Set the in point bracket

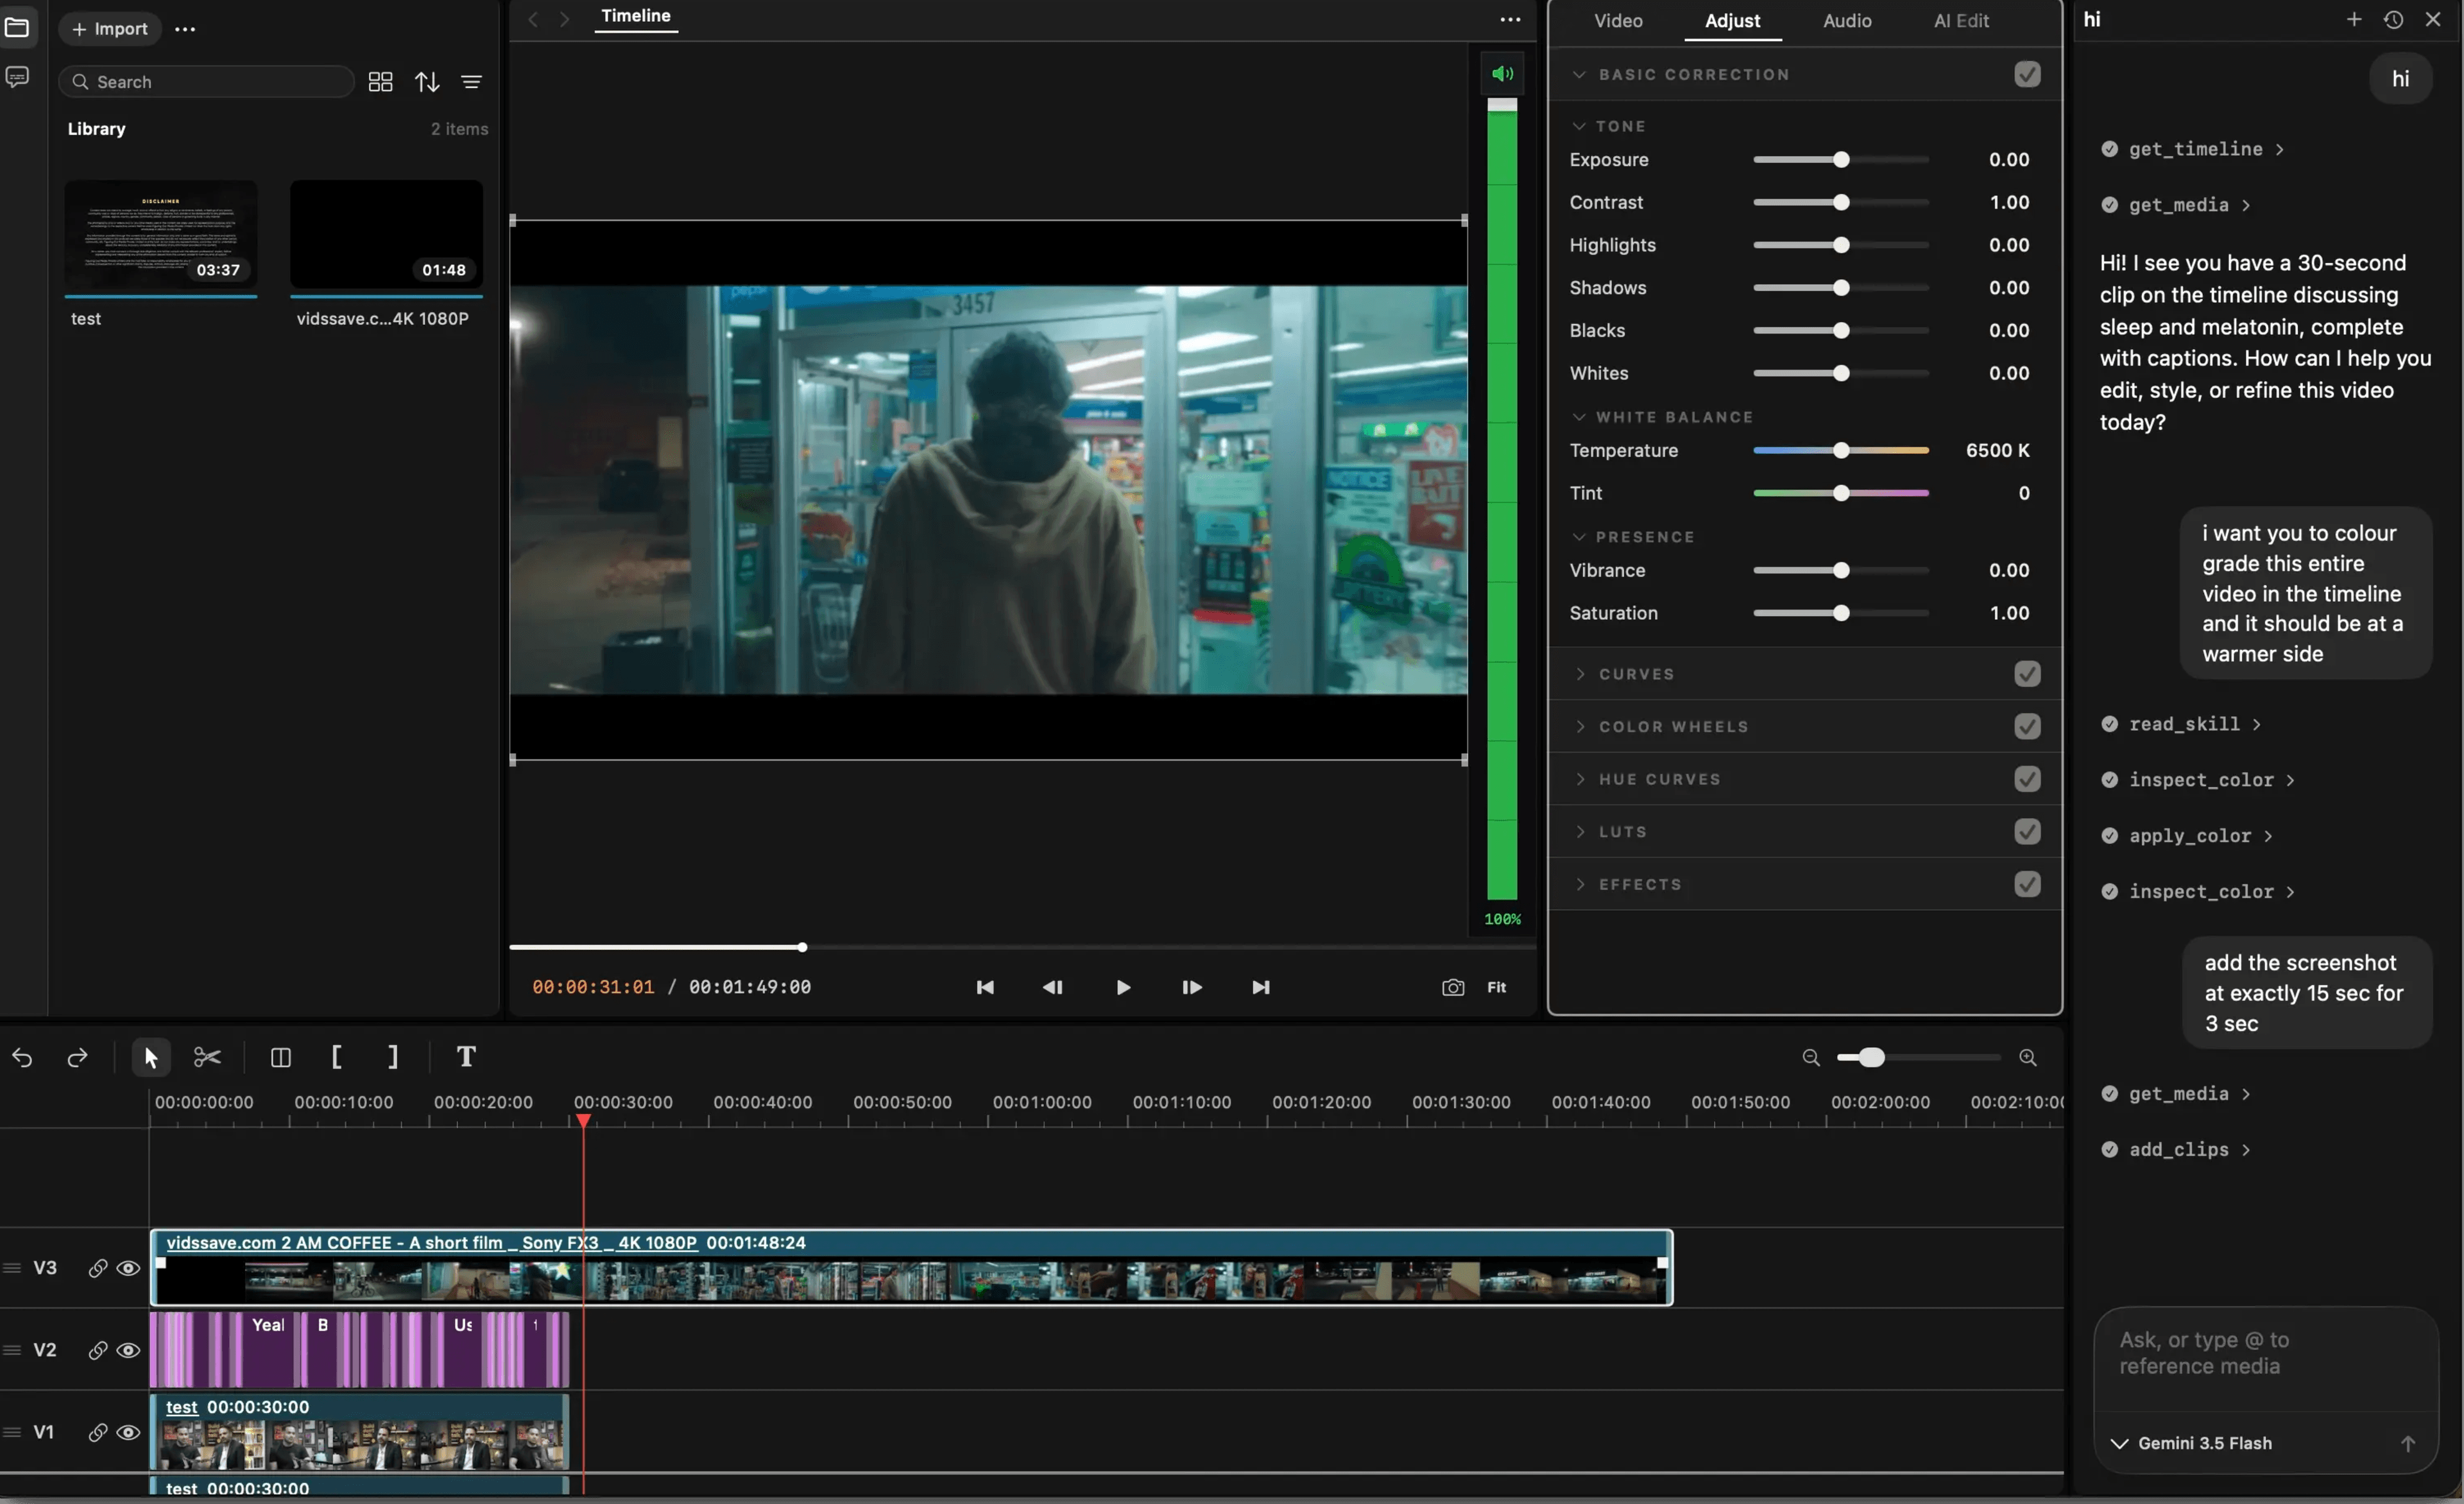(336, 1057)
